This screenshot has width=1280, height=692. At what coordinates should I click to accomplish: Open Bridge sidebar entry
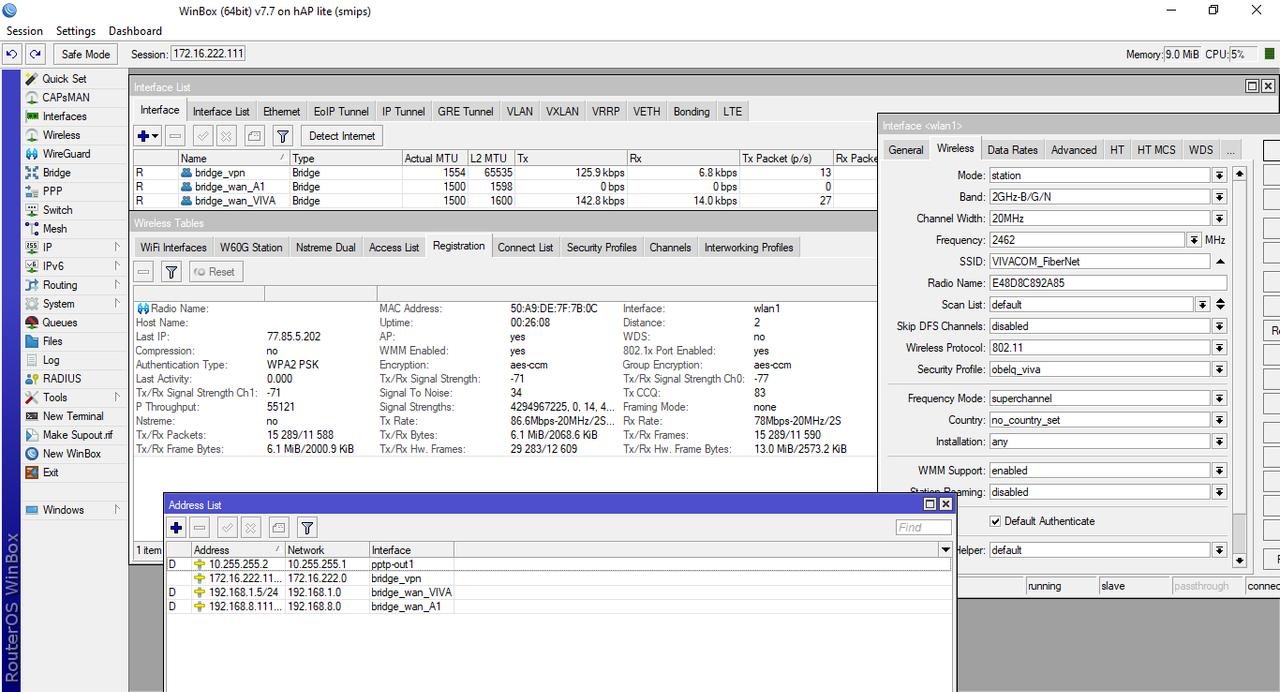click(56, 173)
